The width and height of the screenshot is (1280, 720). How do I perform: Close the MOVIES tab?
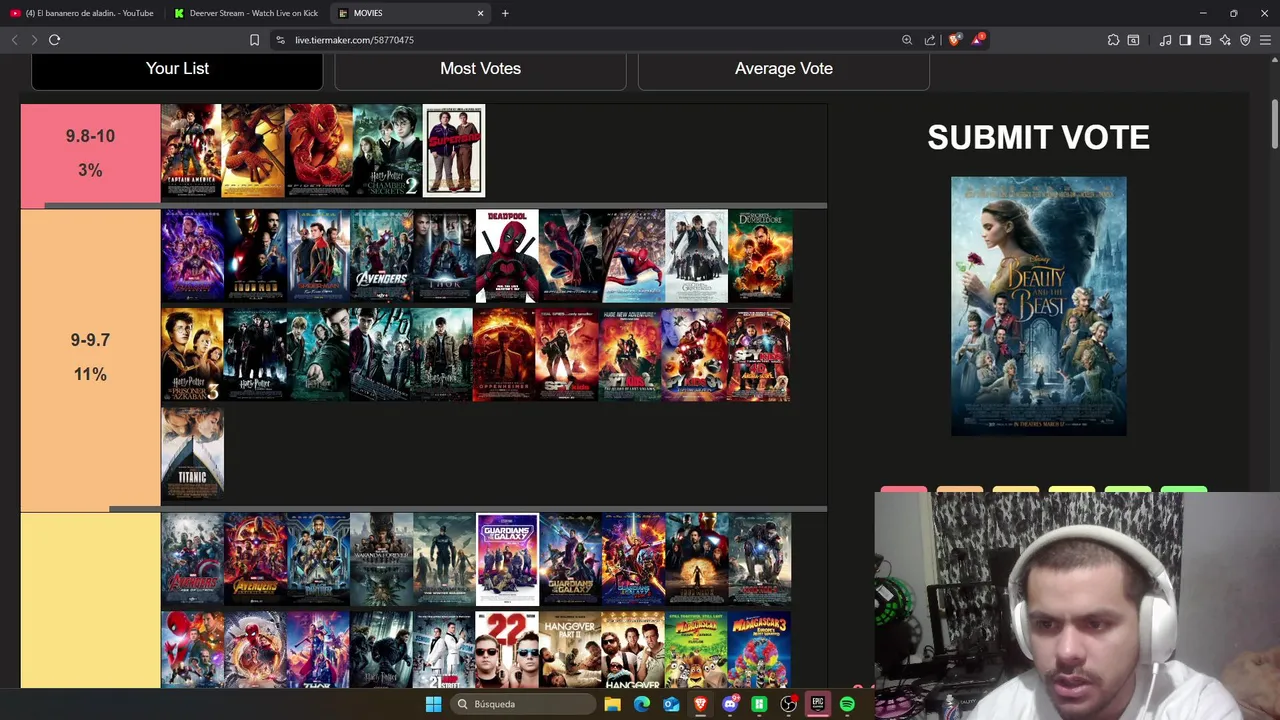tap(480, 13)
